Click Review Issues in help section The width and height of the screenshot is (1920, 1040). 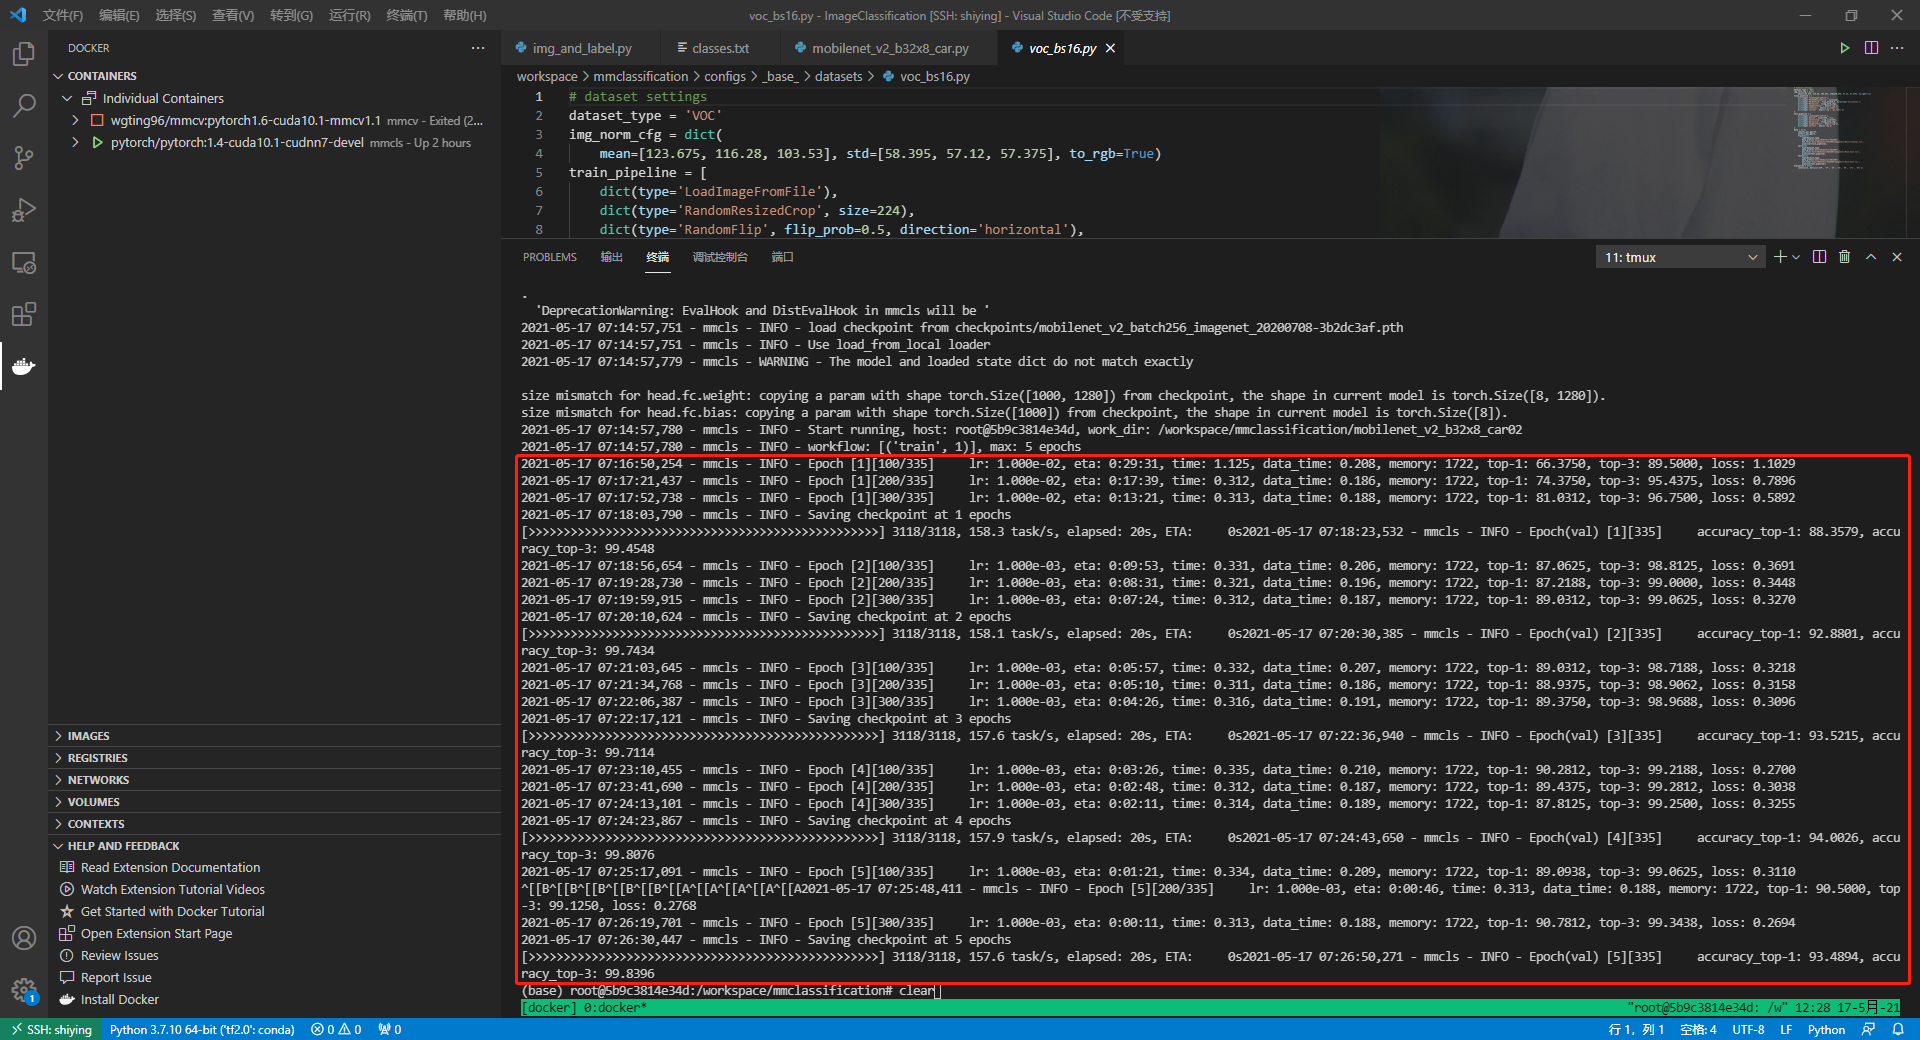(x=119, y=955)
